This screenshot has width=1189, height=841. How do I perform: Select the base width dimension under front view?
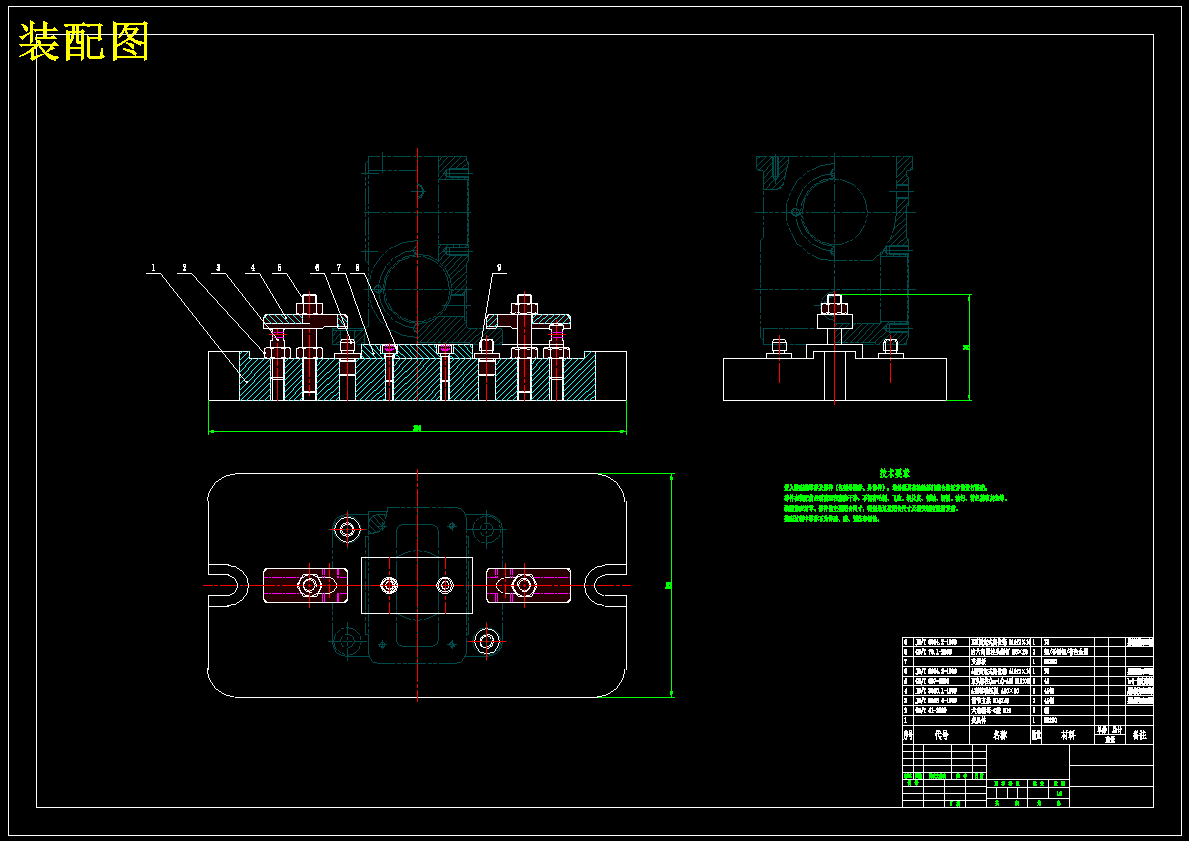coord(417,429)
